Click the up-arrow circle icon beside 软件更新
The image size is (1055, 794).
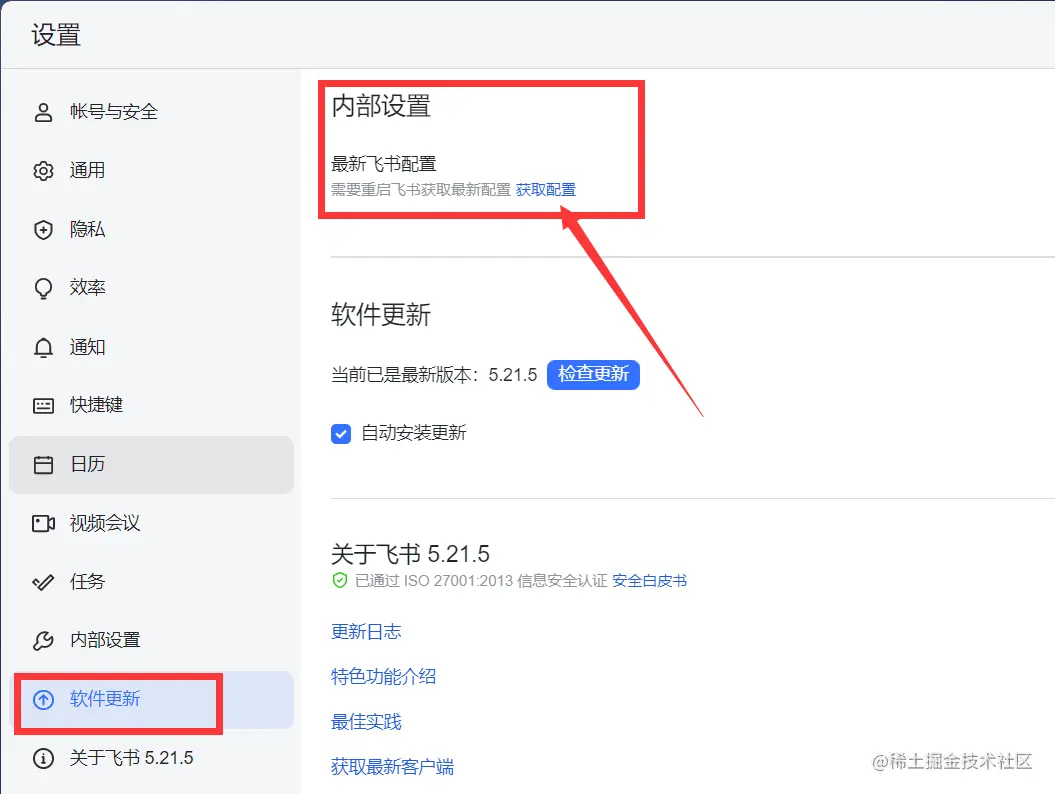pos(43,700)
